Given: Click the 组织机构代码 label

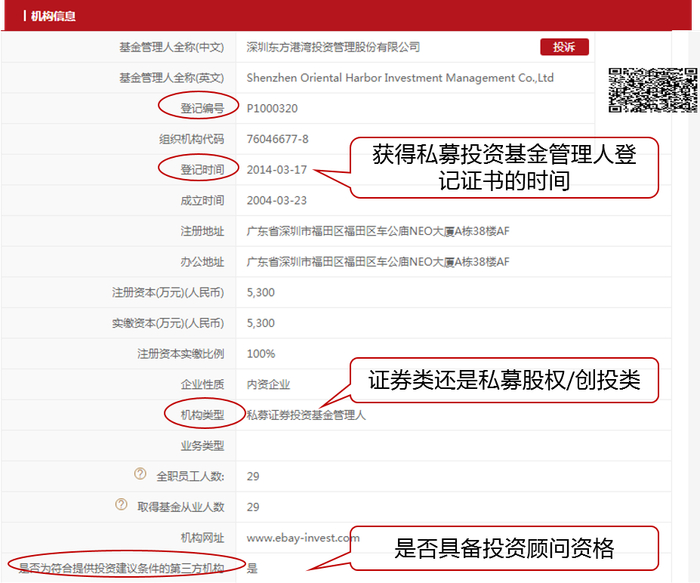Looking at the screenshot, I should coord(192,139).
